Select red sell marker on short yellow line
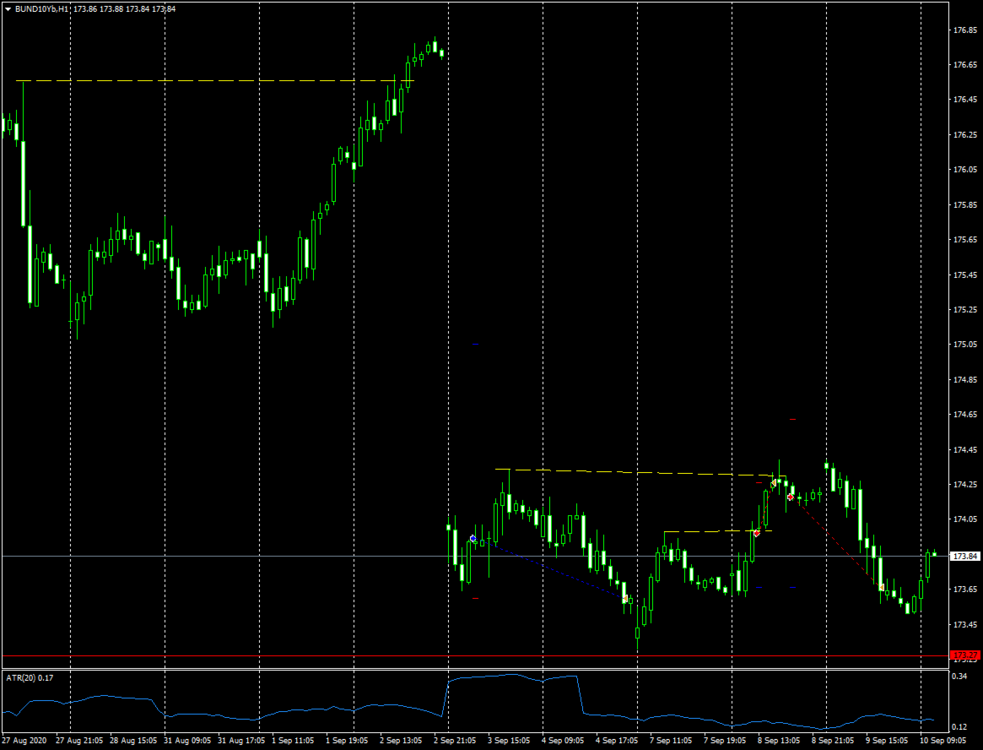This screenshot has height=750, width=983. pyautogui.click(x=757, y=533)
